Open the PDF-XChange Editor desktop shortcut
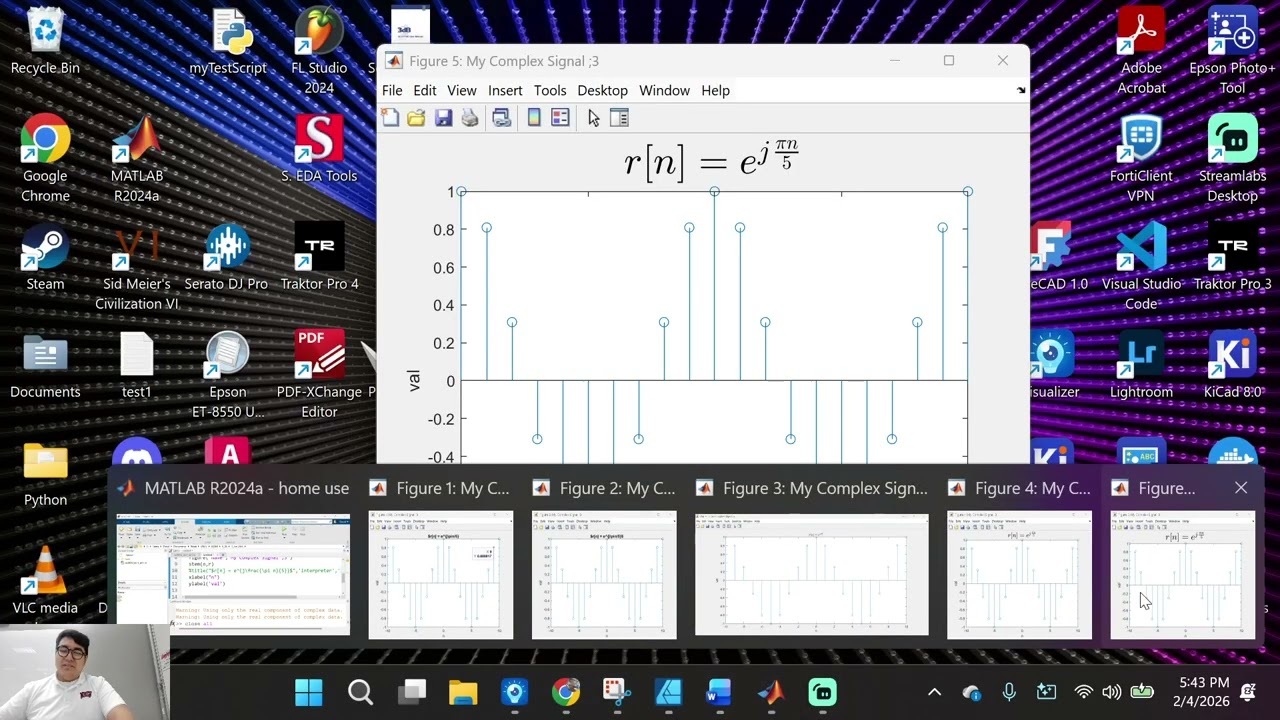 click(319, 374)
